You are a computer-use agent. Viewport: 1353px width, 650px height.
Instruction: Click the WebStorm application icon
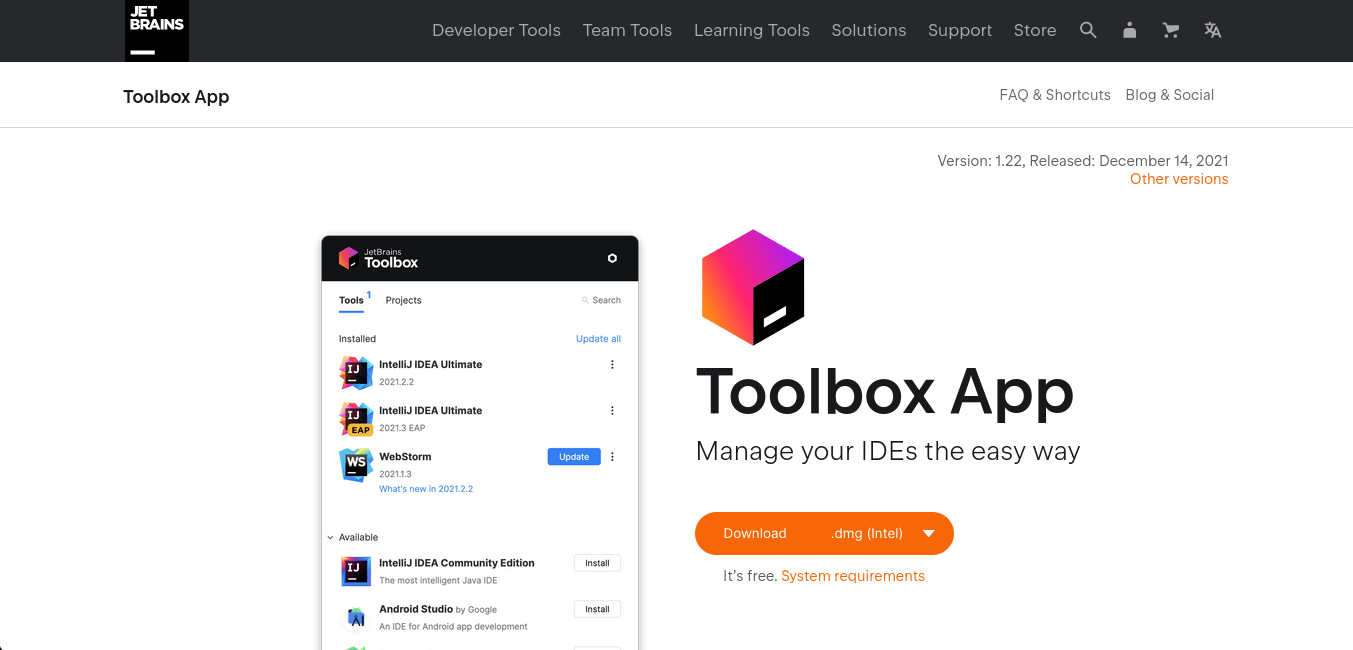pyautogui.click(x=355, y=463)
